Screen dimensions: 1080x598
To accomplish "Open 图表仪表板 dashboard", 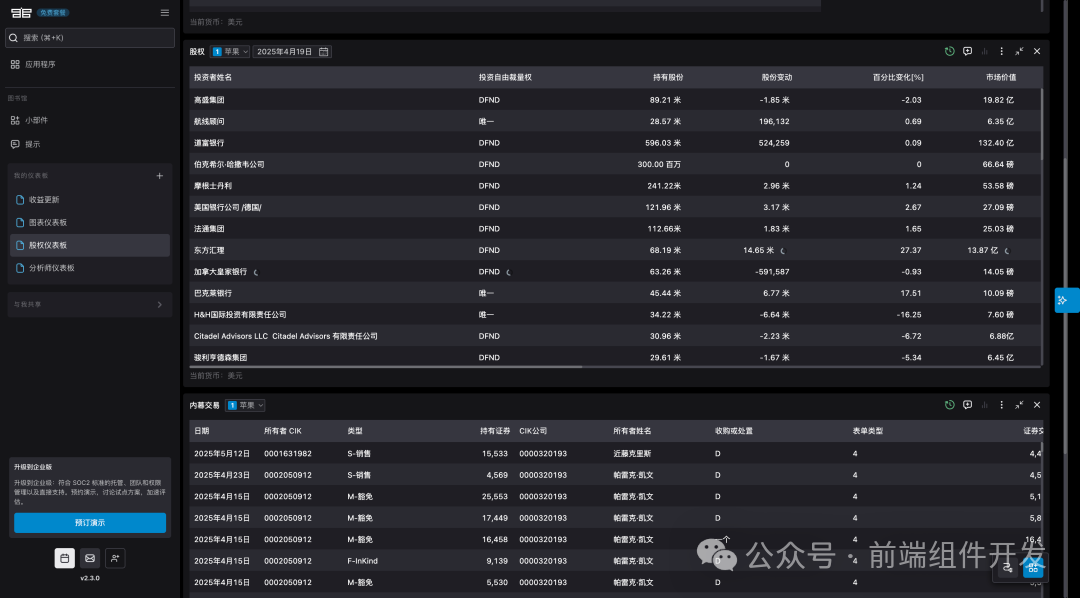I will [x=90, y=223].
